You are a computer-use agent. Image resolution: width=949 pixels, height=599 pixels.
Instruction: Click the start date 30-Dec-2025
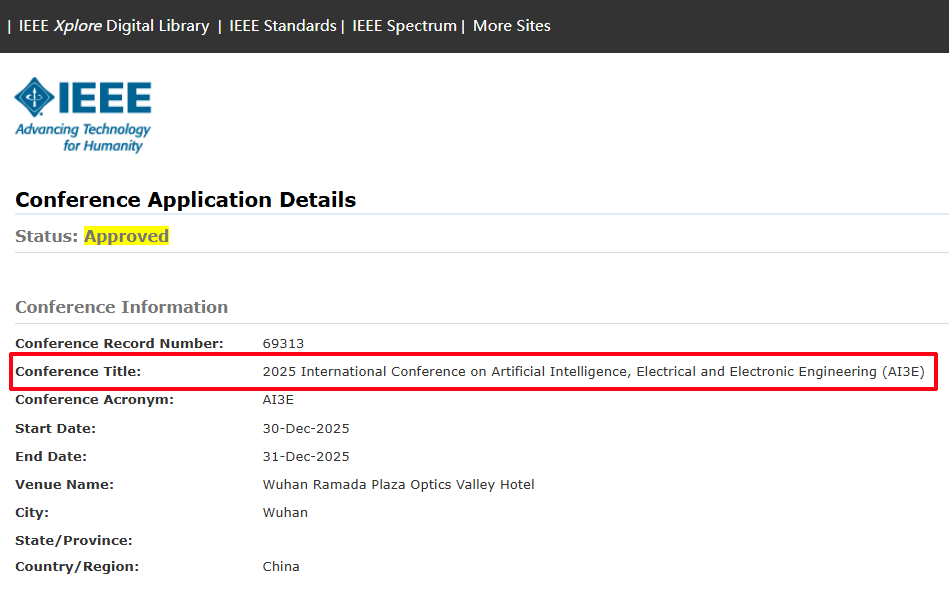(x=306, y=428)
